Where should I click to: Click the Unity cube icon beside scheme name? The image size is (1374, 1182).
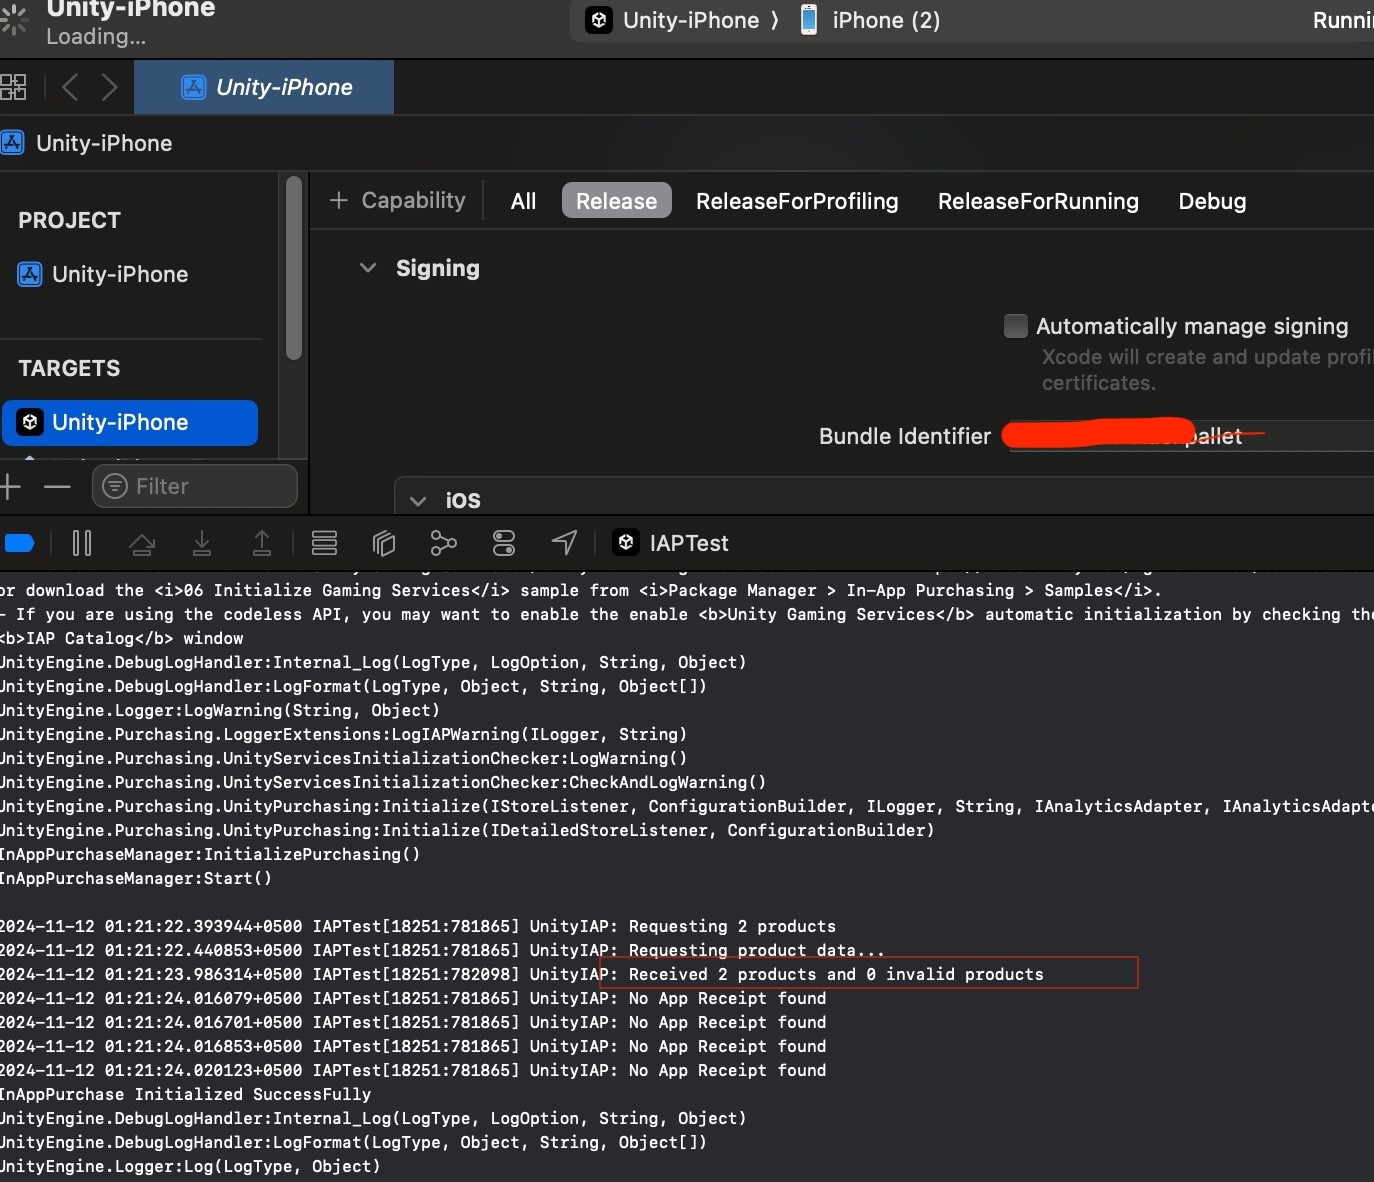coord(599,20)
